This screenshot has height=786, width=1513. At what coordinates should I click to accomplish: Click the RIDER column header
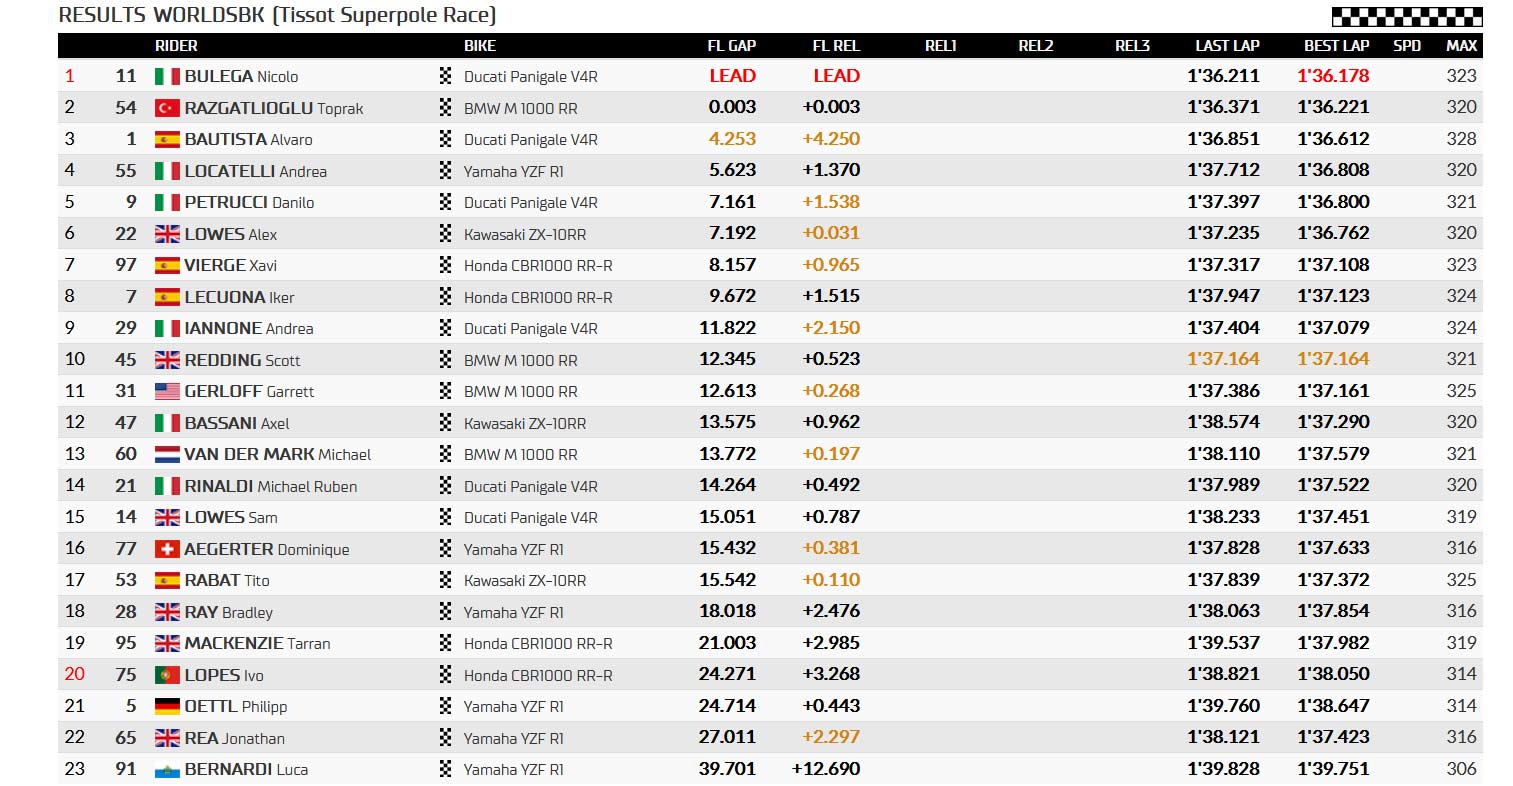(176, 46)
